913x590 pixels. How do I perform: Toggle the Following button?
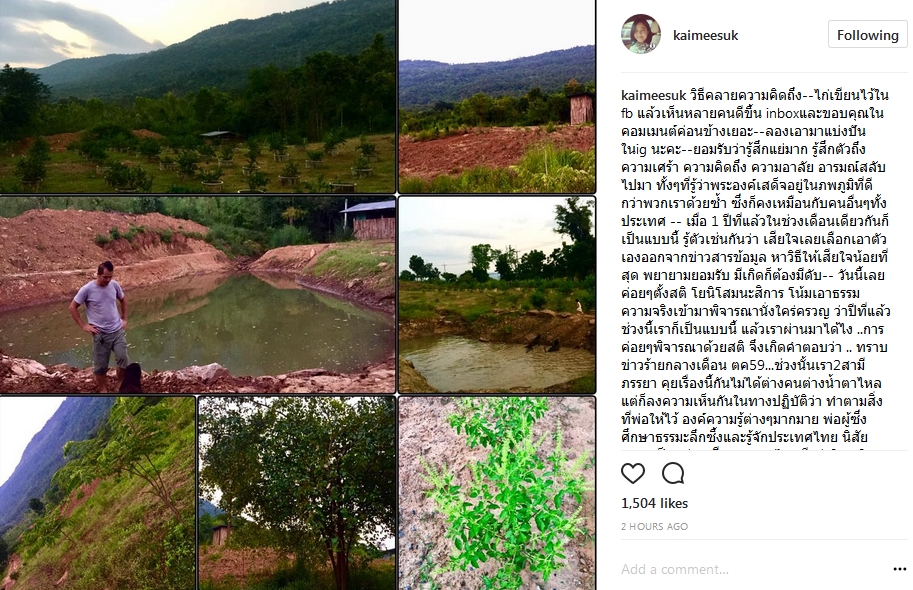[x=867, y=35]
